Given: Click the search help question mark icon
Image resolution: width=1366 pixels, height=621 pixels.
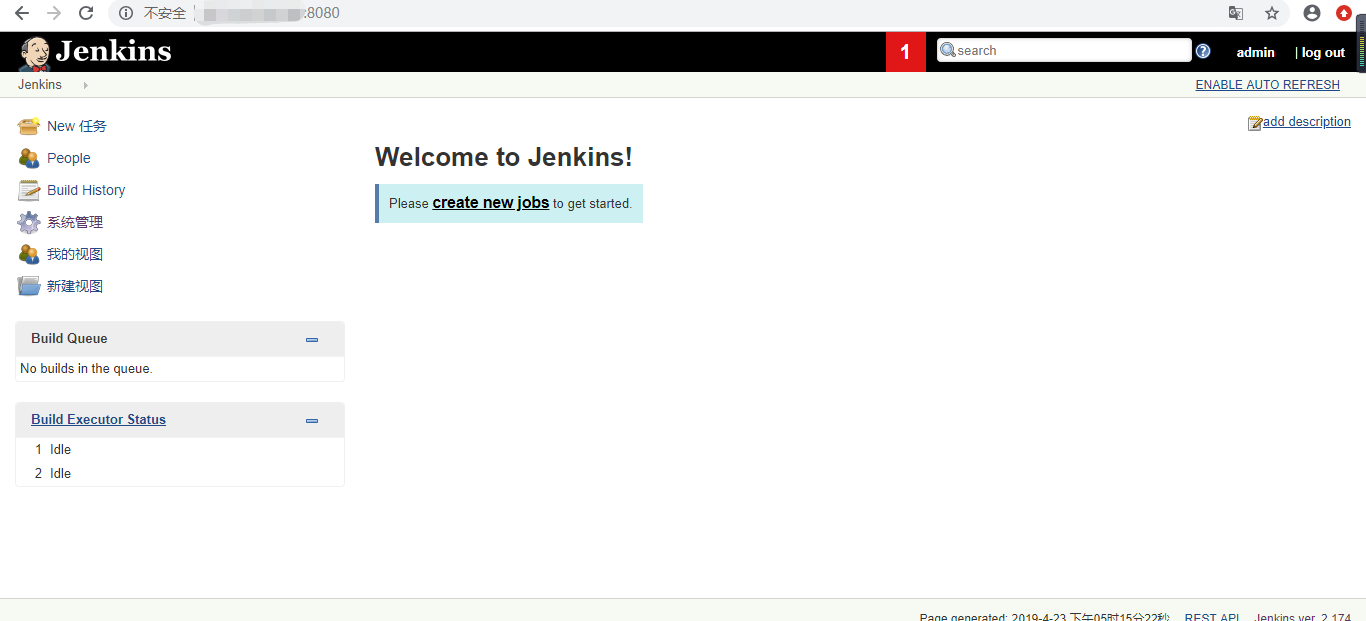Looking at the screenshot, I should pyautogui.click(x=1203, y=51).
